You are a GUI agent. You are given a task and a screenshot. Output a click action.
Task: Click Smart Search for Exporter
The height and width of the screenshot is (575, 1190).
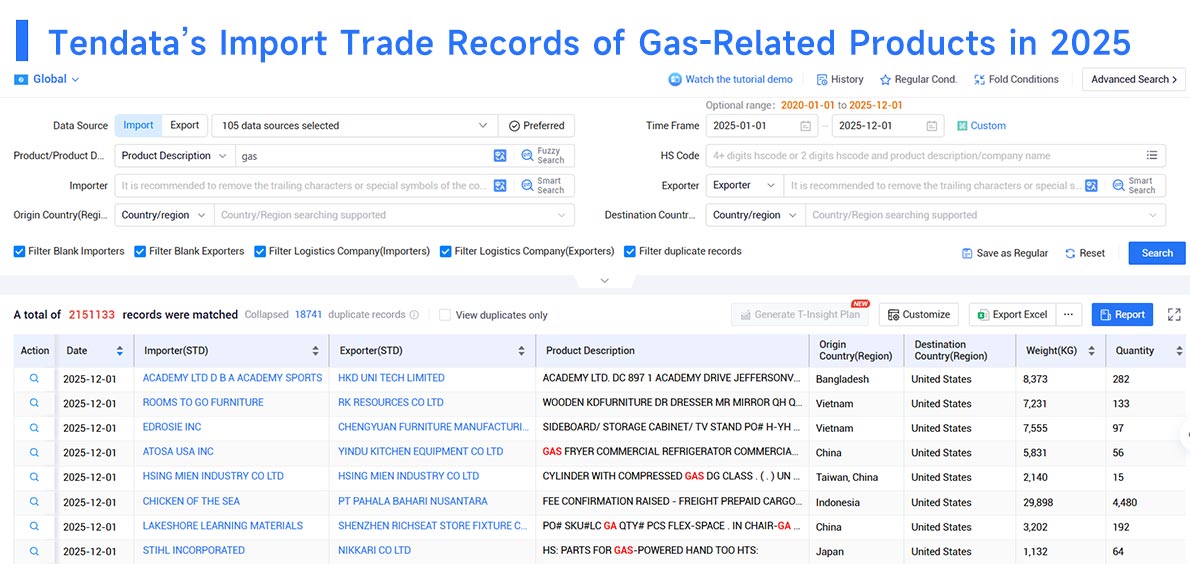[x=1135, y=185]
